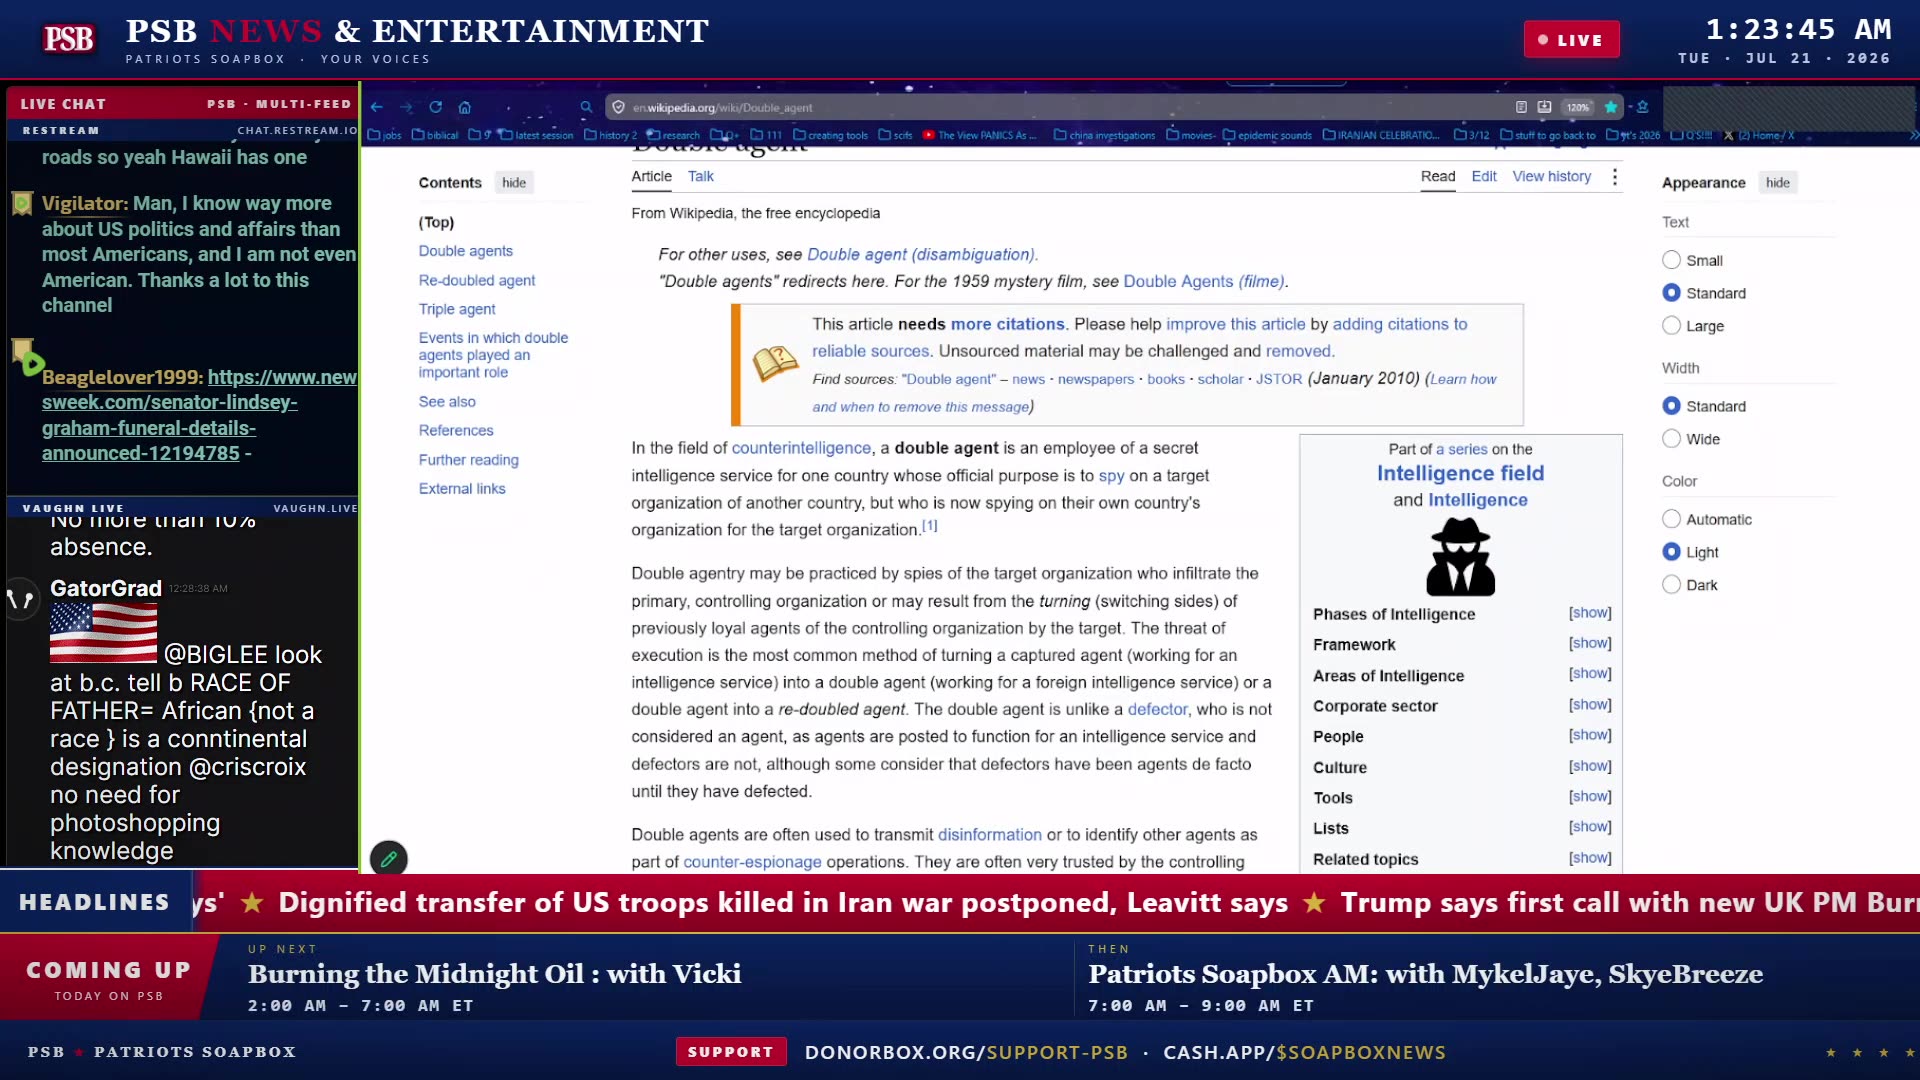
Task: Select Dark color option
Action: (1671, 585)
